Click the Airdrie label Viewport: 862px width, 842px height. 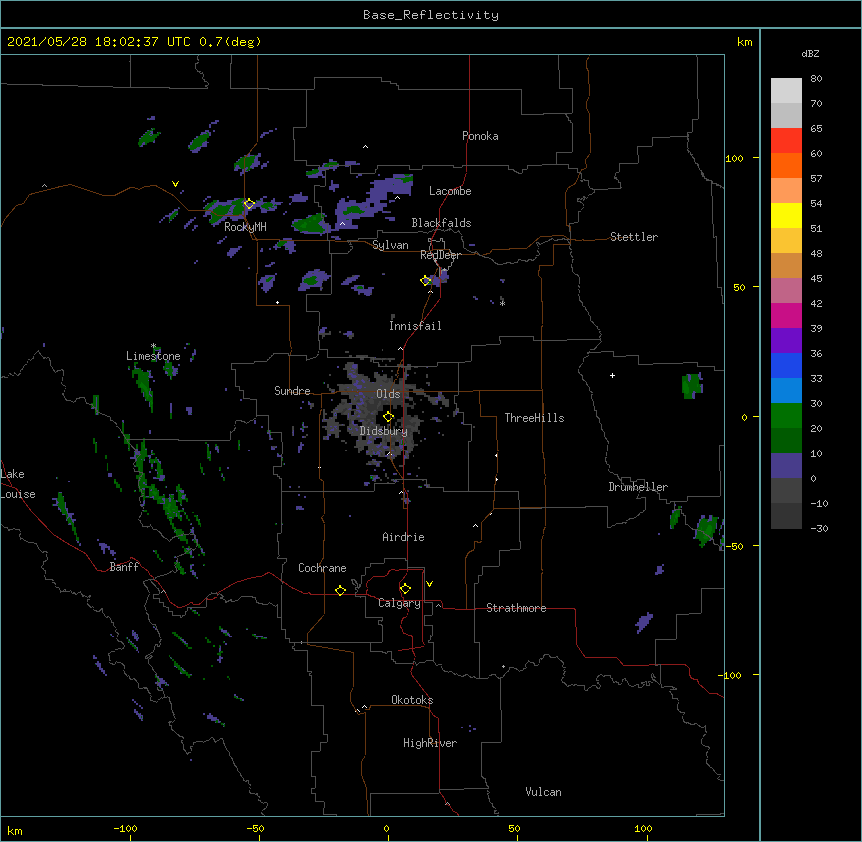[403, 537]
